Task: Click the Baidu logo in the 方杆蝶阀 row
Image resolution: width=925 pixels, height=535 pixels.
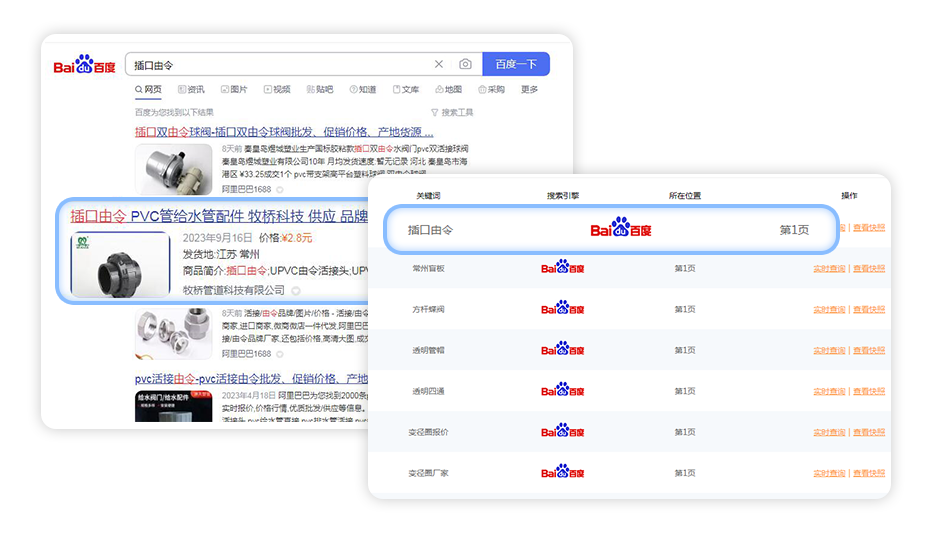Action: tap(563, 308)
